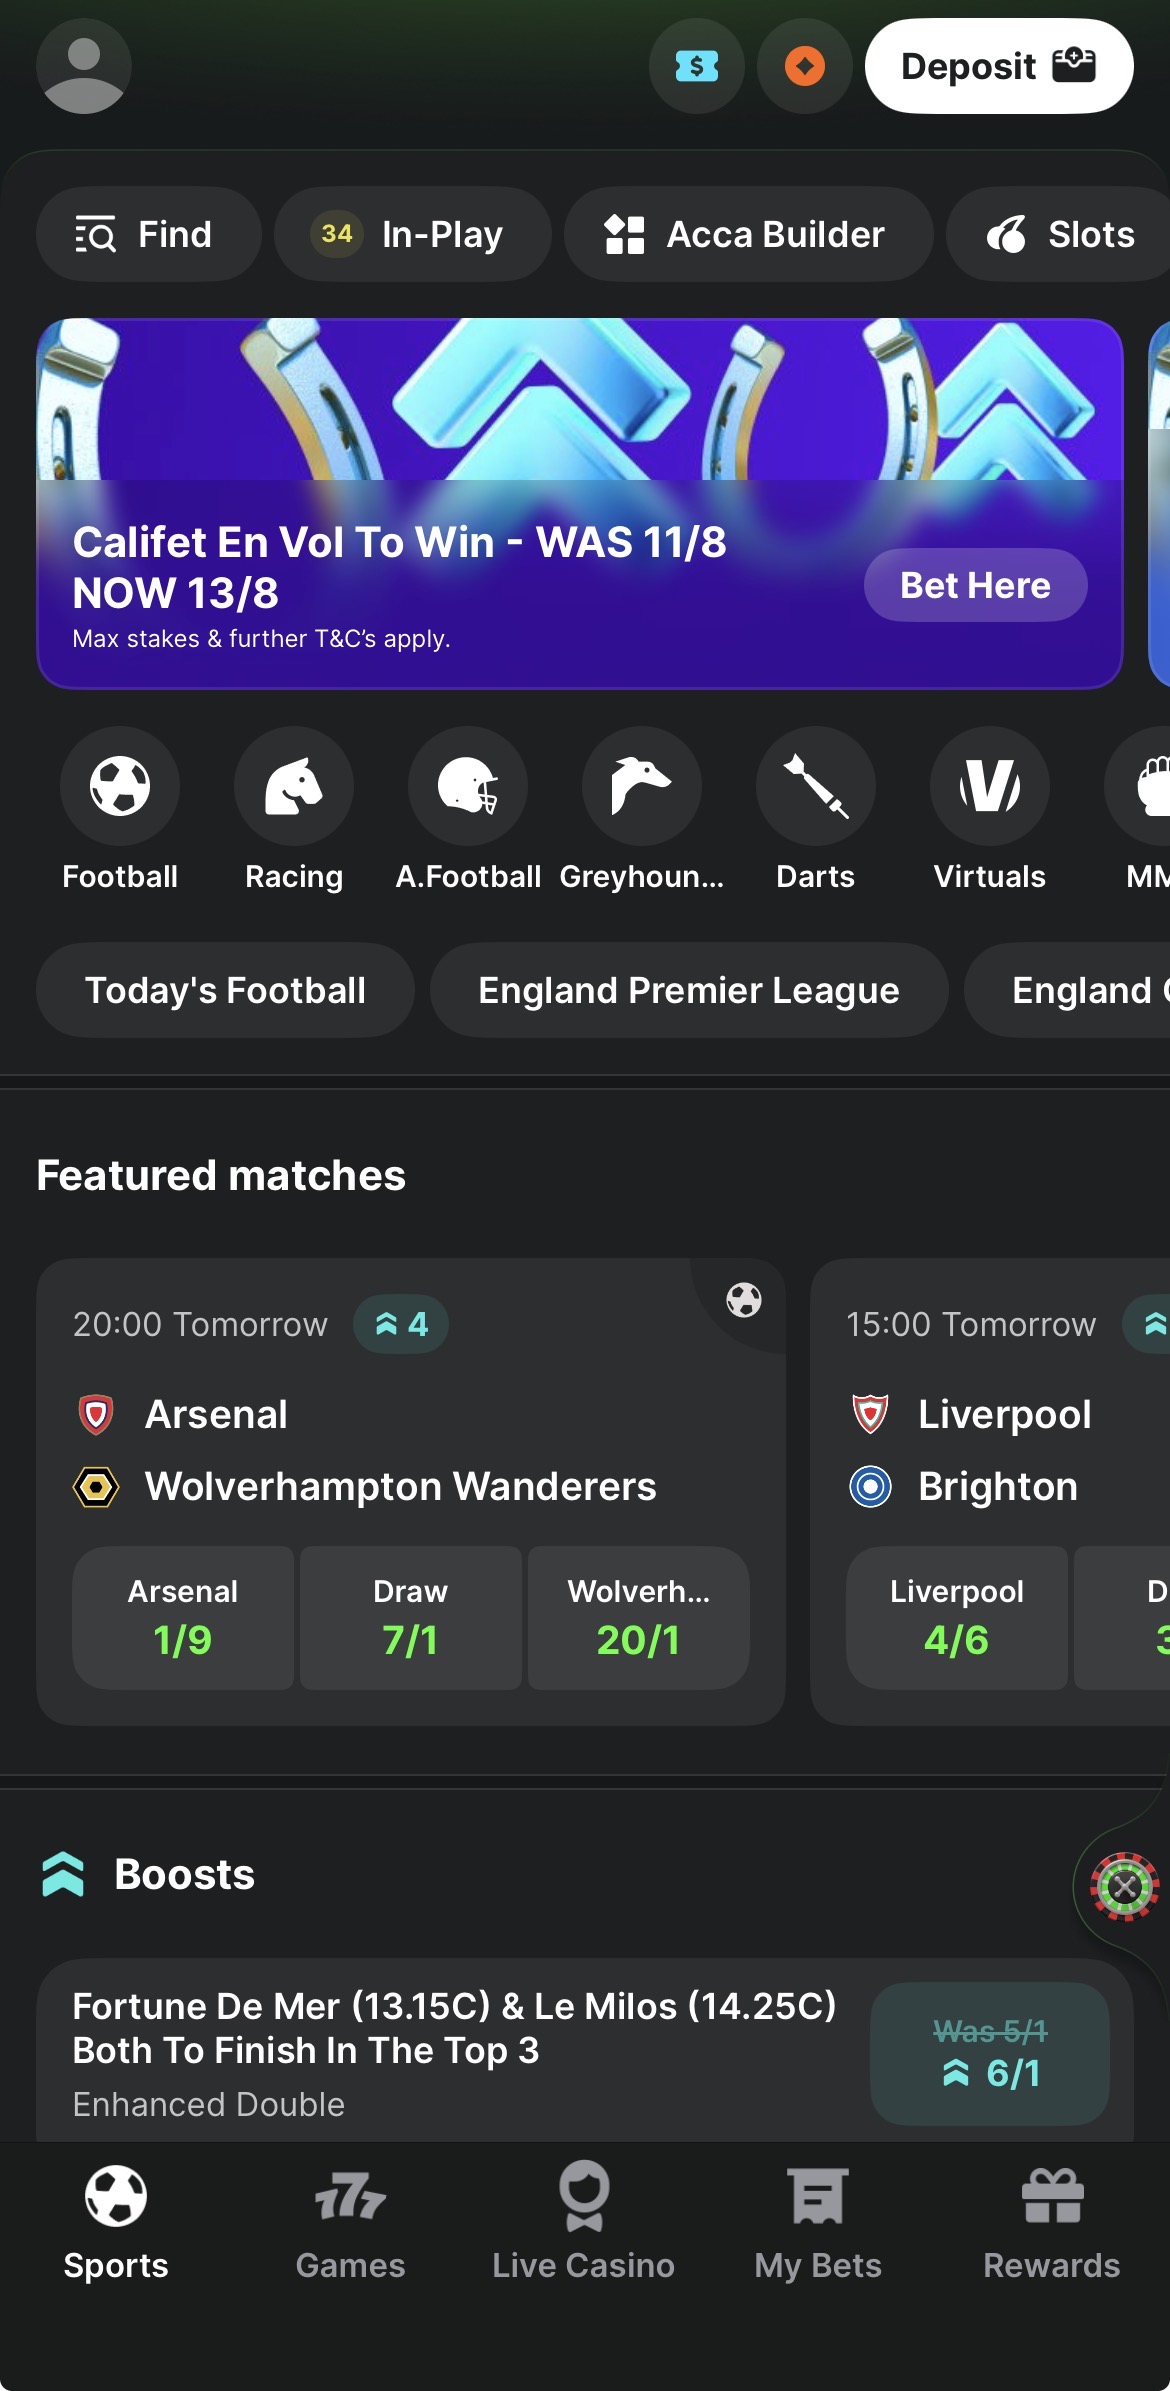Switch to the My Bets tab
Screen dimensions: 1170x2391
818,2222
